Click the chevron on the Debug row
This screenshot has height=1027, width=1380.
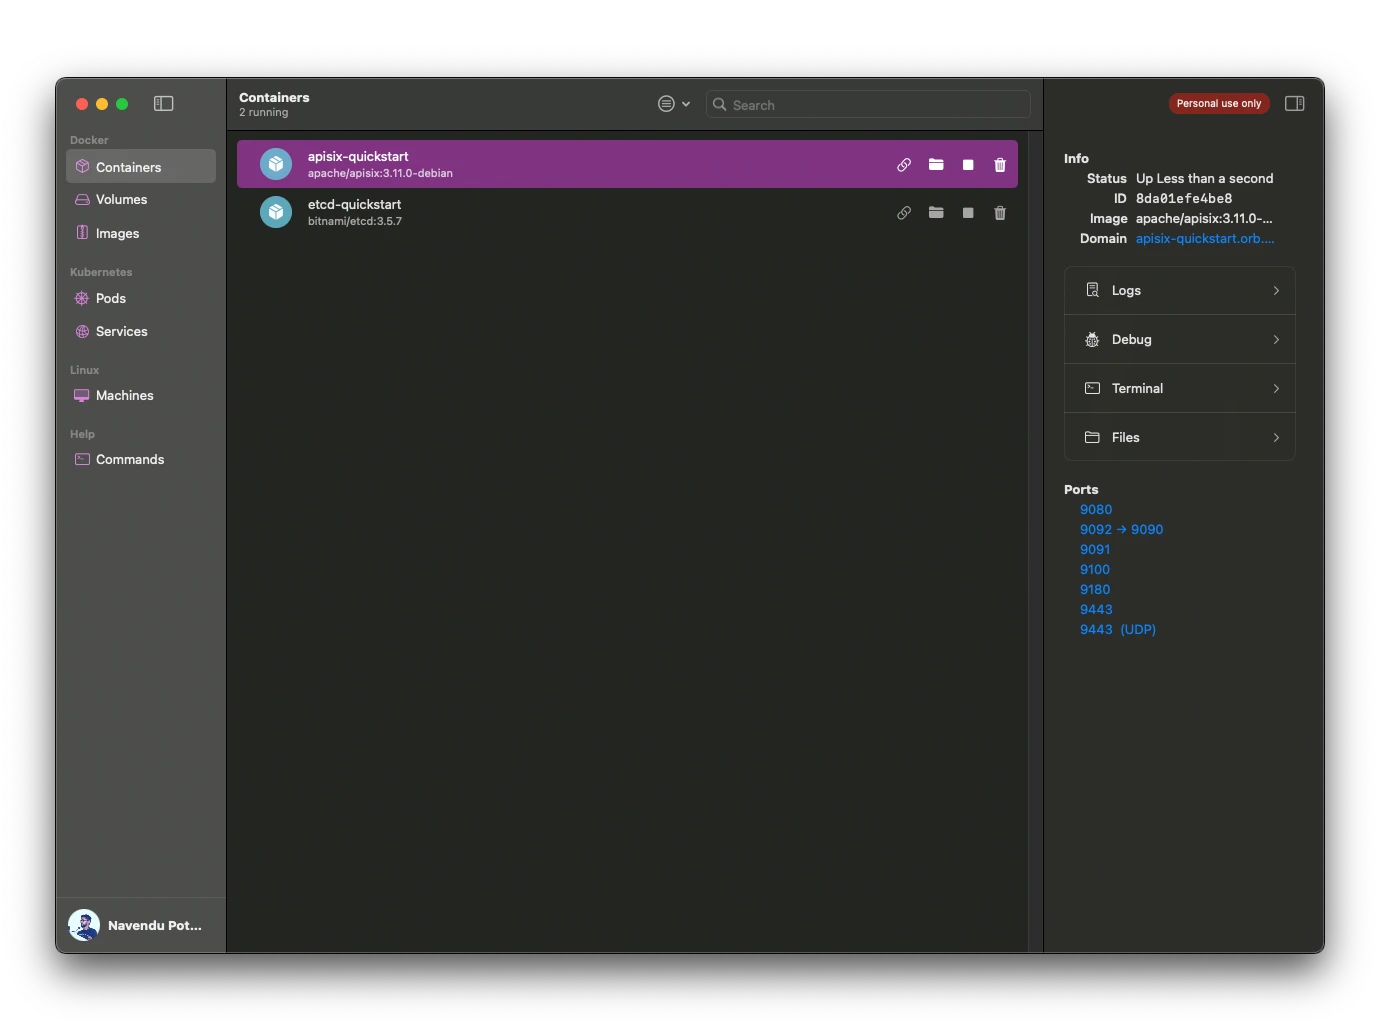point(1276,339)
